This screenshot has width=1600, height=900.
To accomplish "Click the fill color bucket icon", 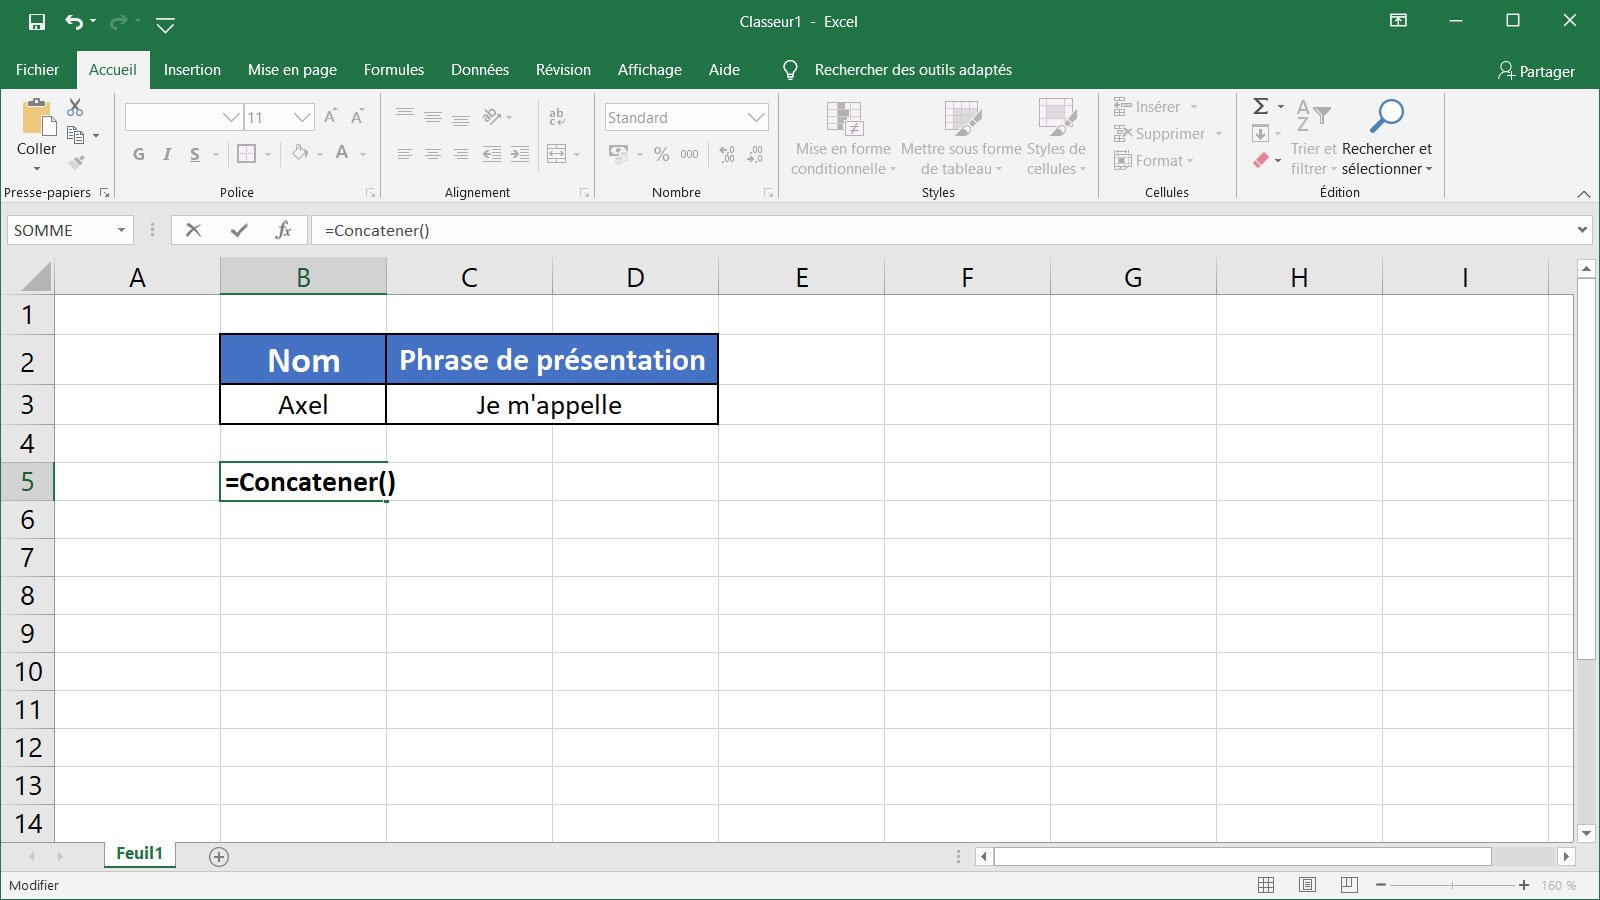I will pyautogui.click(x=300, y=153).
